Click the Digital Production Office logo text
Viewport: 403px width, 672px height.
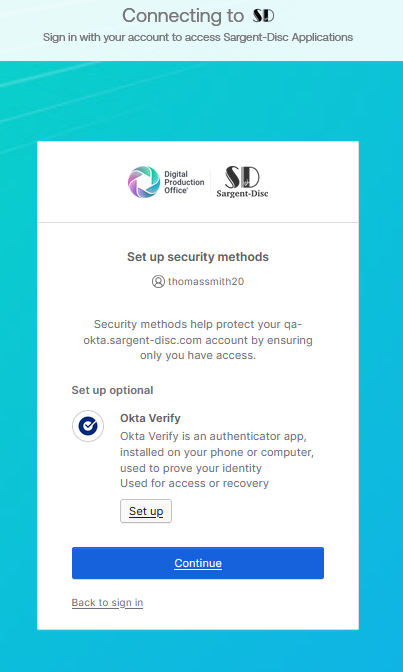184,182
